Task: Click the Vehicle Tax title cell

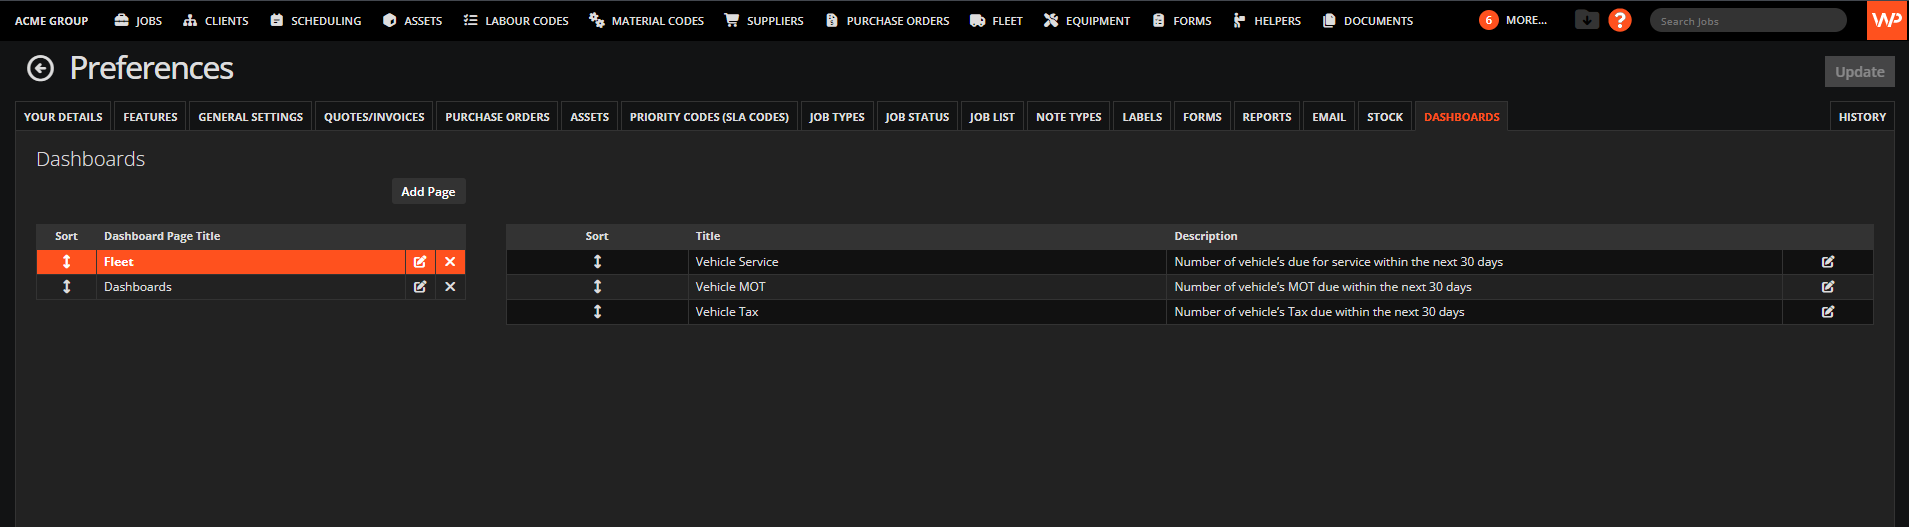Action: (927, 312)
